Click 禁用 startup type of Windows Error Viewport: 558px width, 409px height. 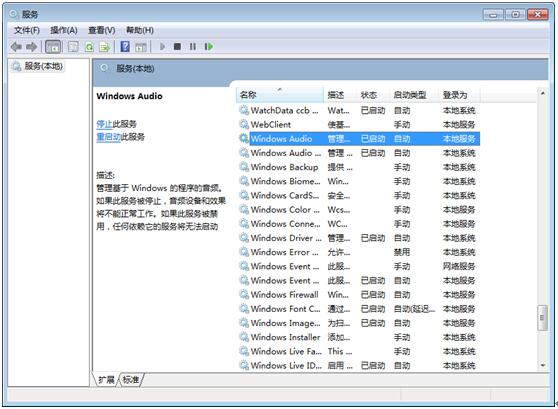[x=402, y=252]
